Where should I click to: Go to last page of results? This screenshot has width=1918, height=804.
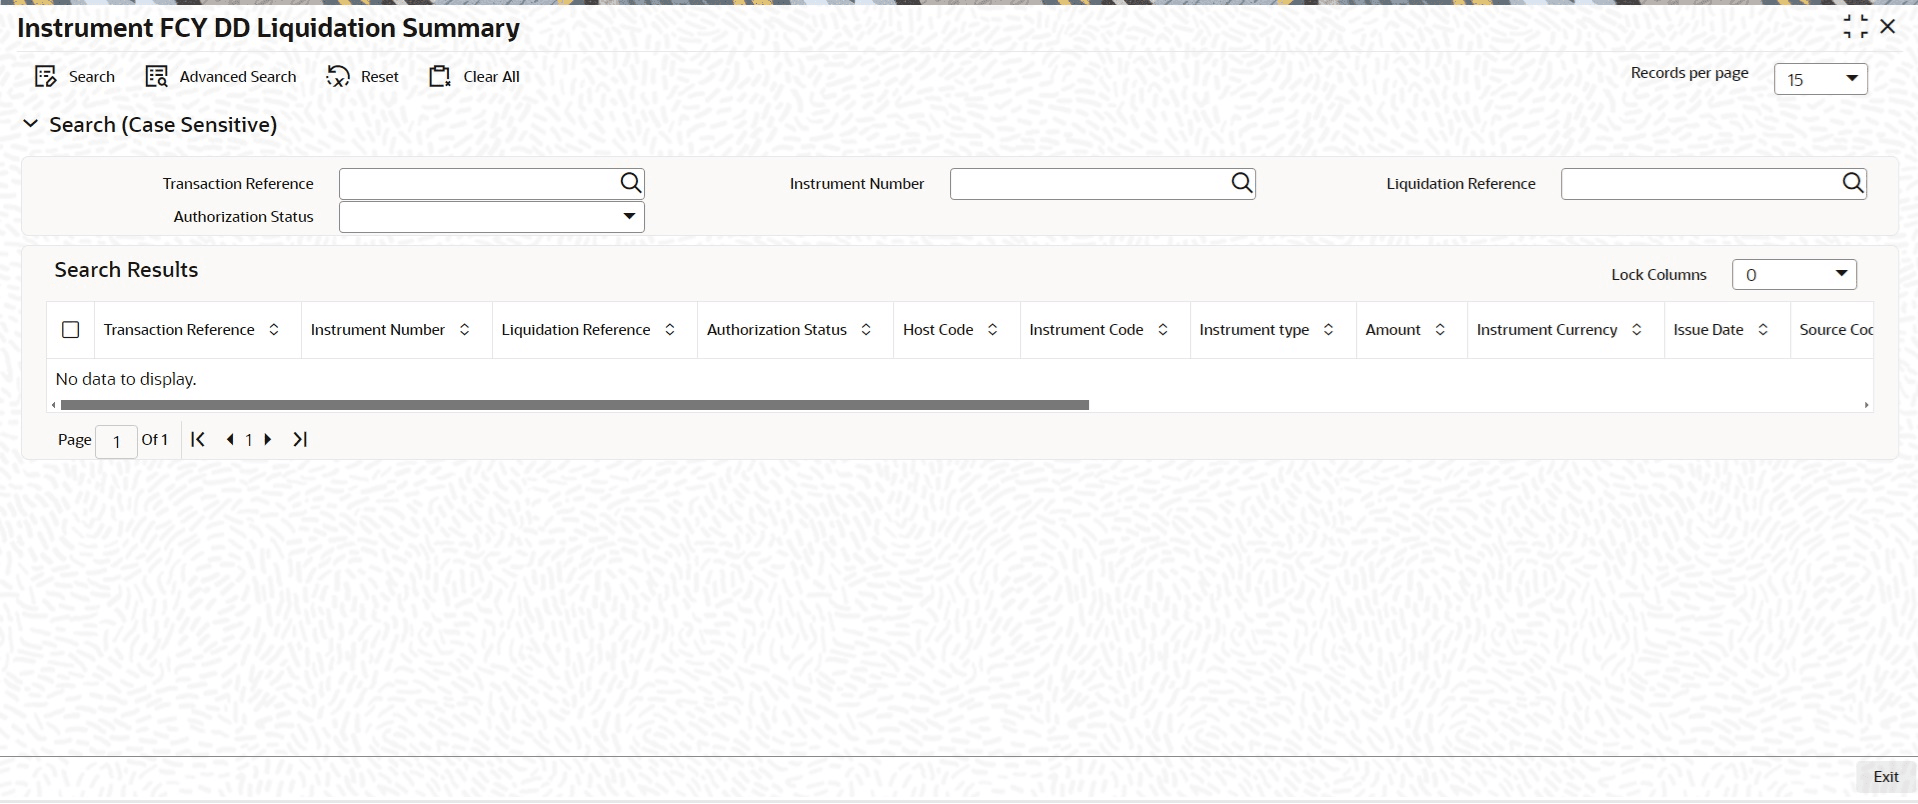coord(300,439)
